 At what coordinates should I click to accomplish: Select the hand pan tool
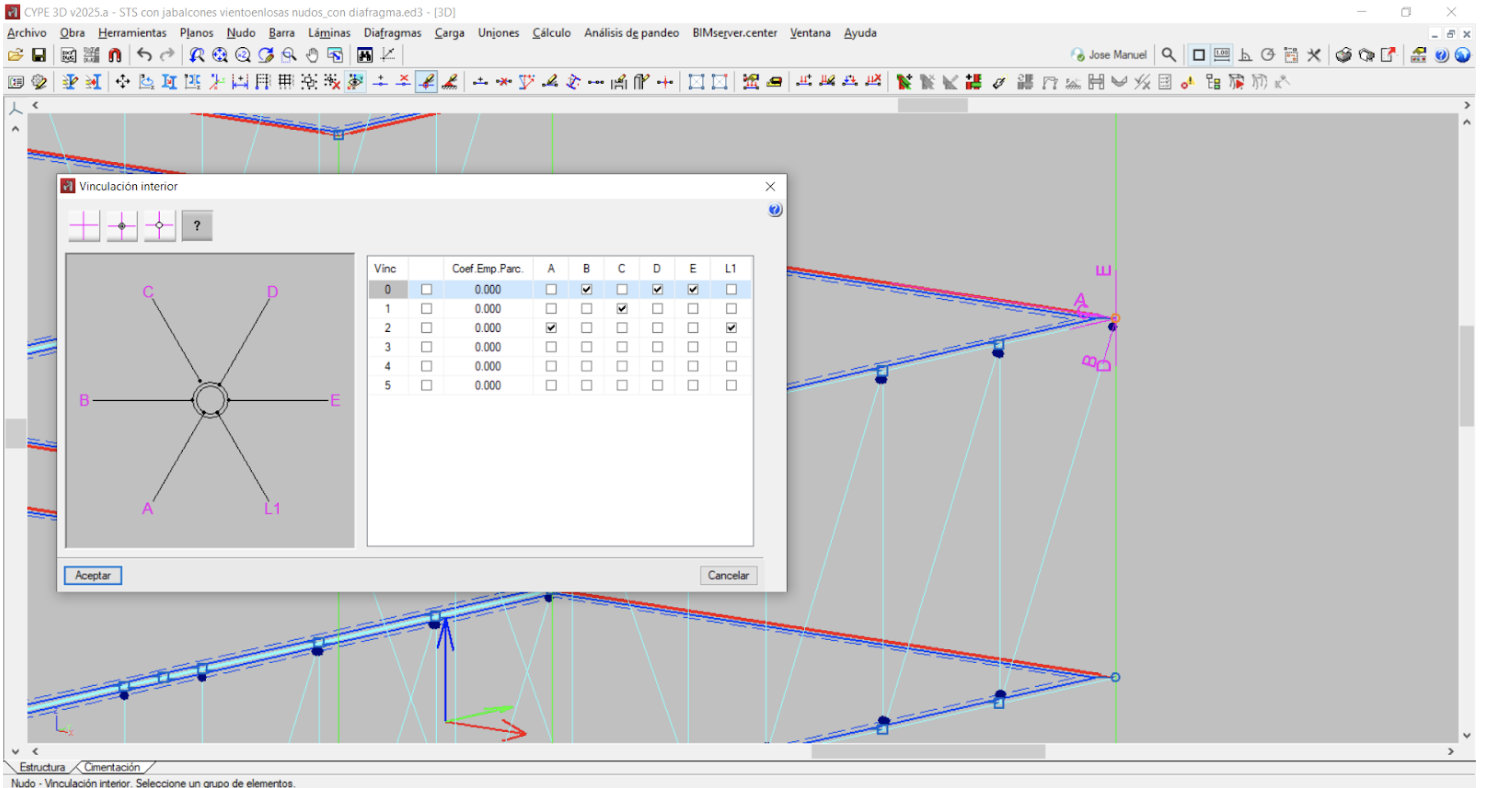[312, 55]
